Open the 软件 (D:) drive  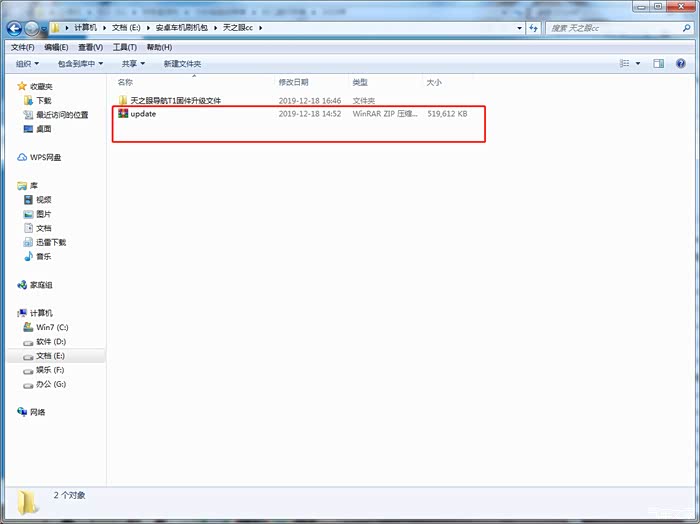click(51, 341)
